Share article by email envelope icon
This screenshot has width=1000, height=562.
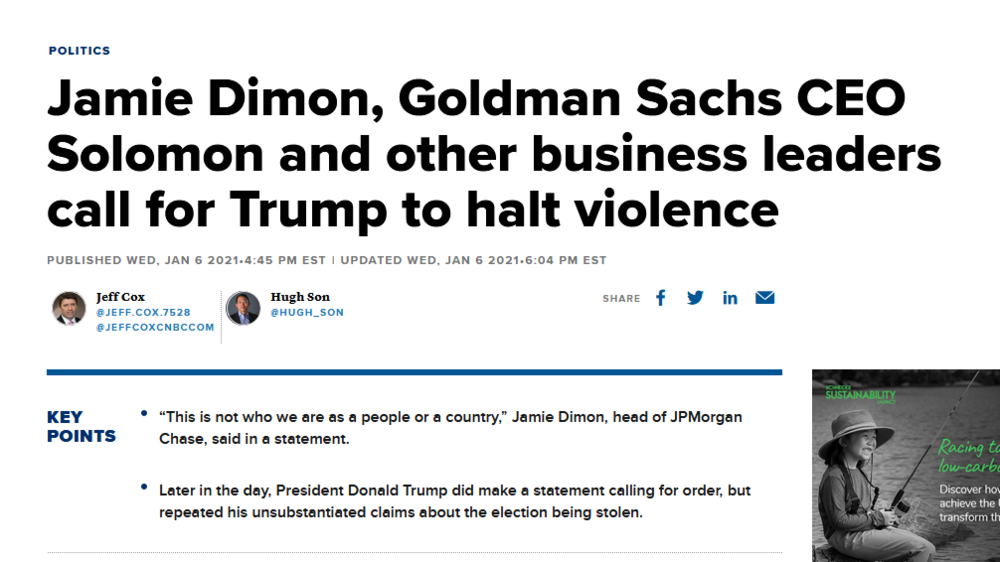(765, 298)
